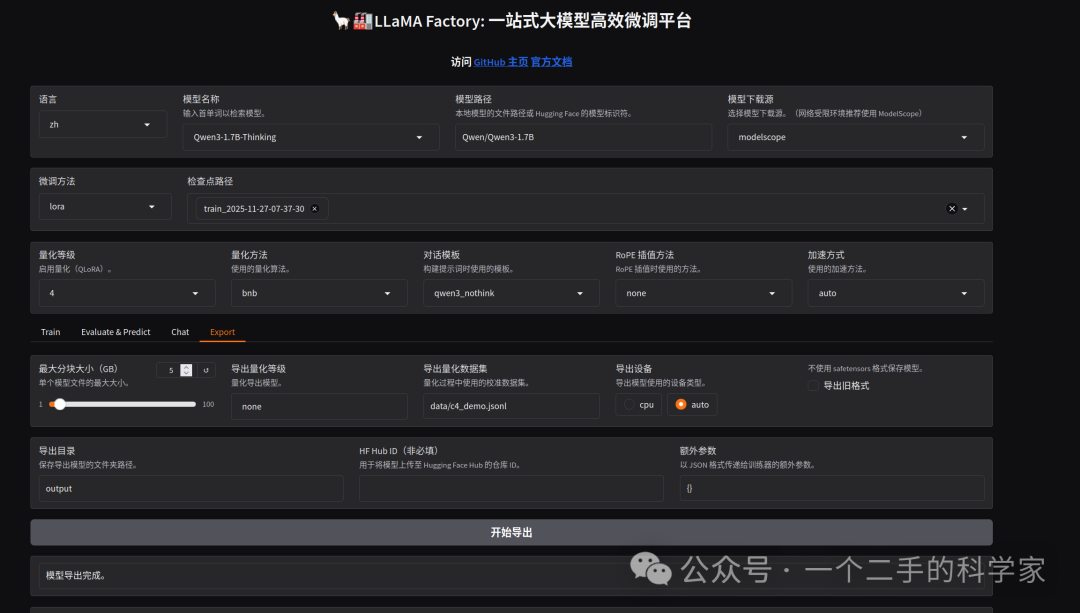Image resolution: width=1080 pixels, height=613 pixels.
Task: Open the 量化等级 dropdown
Action: pos(127,293)
